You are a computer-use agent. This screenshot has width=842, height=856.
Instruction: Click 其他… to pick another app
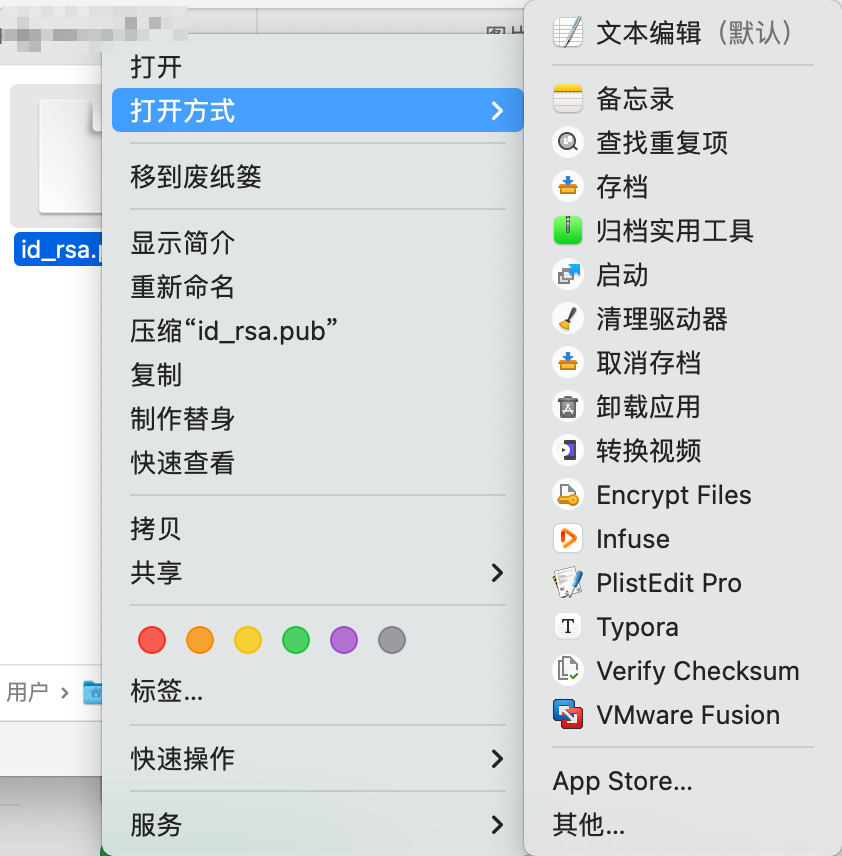(x=683, y=824)
